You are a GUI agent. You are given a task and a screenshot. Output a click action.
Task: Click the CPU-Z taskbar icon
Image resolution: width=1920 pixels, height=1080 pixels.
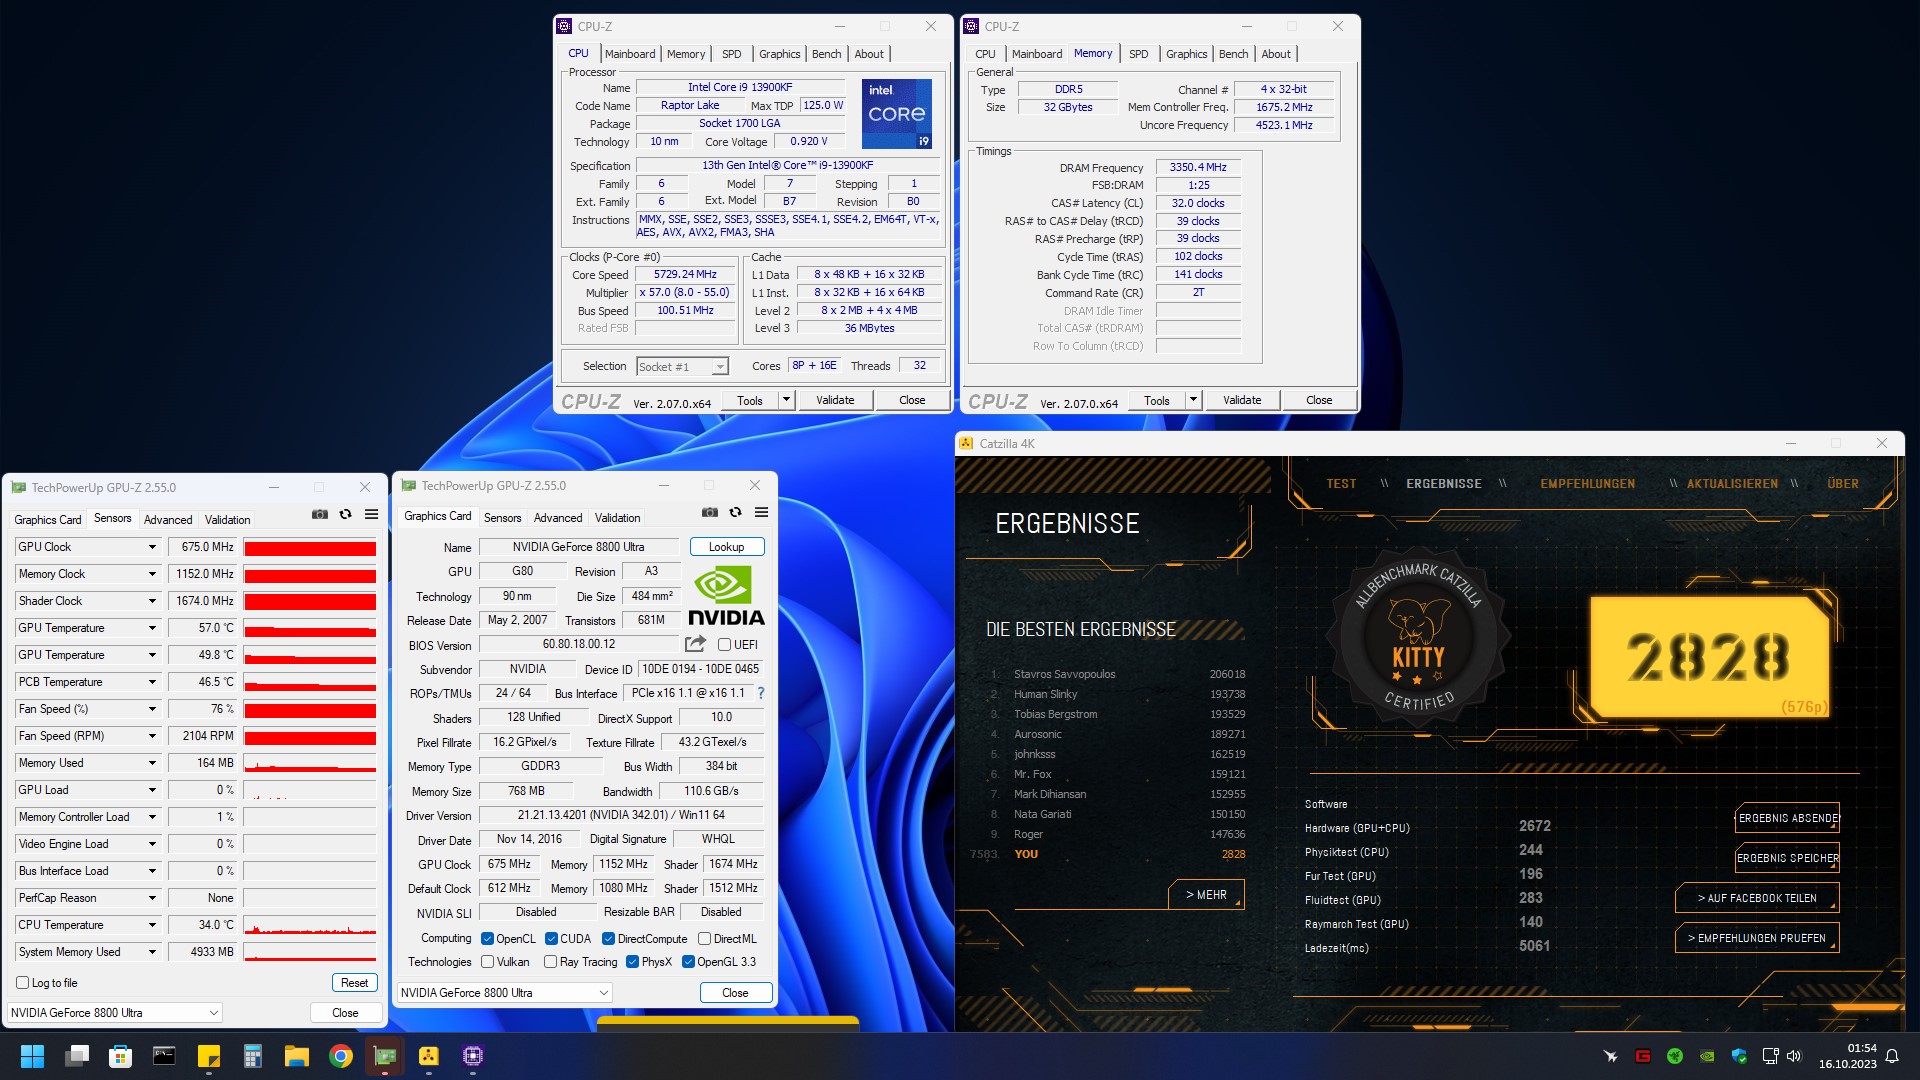473,1056
